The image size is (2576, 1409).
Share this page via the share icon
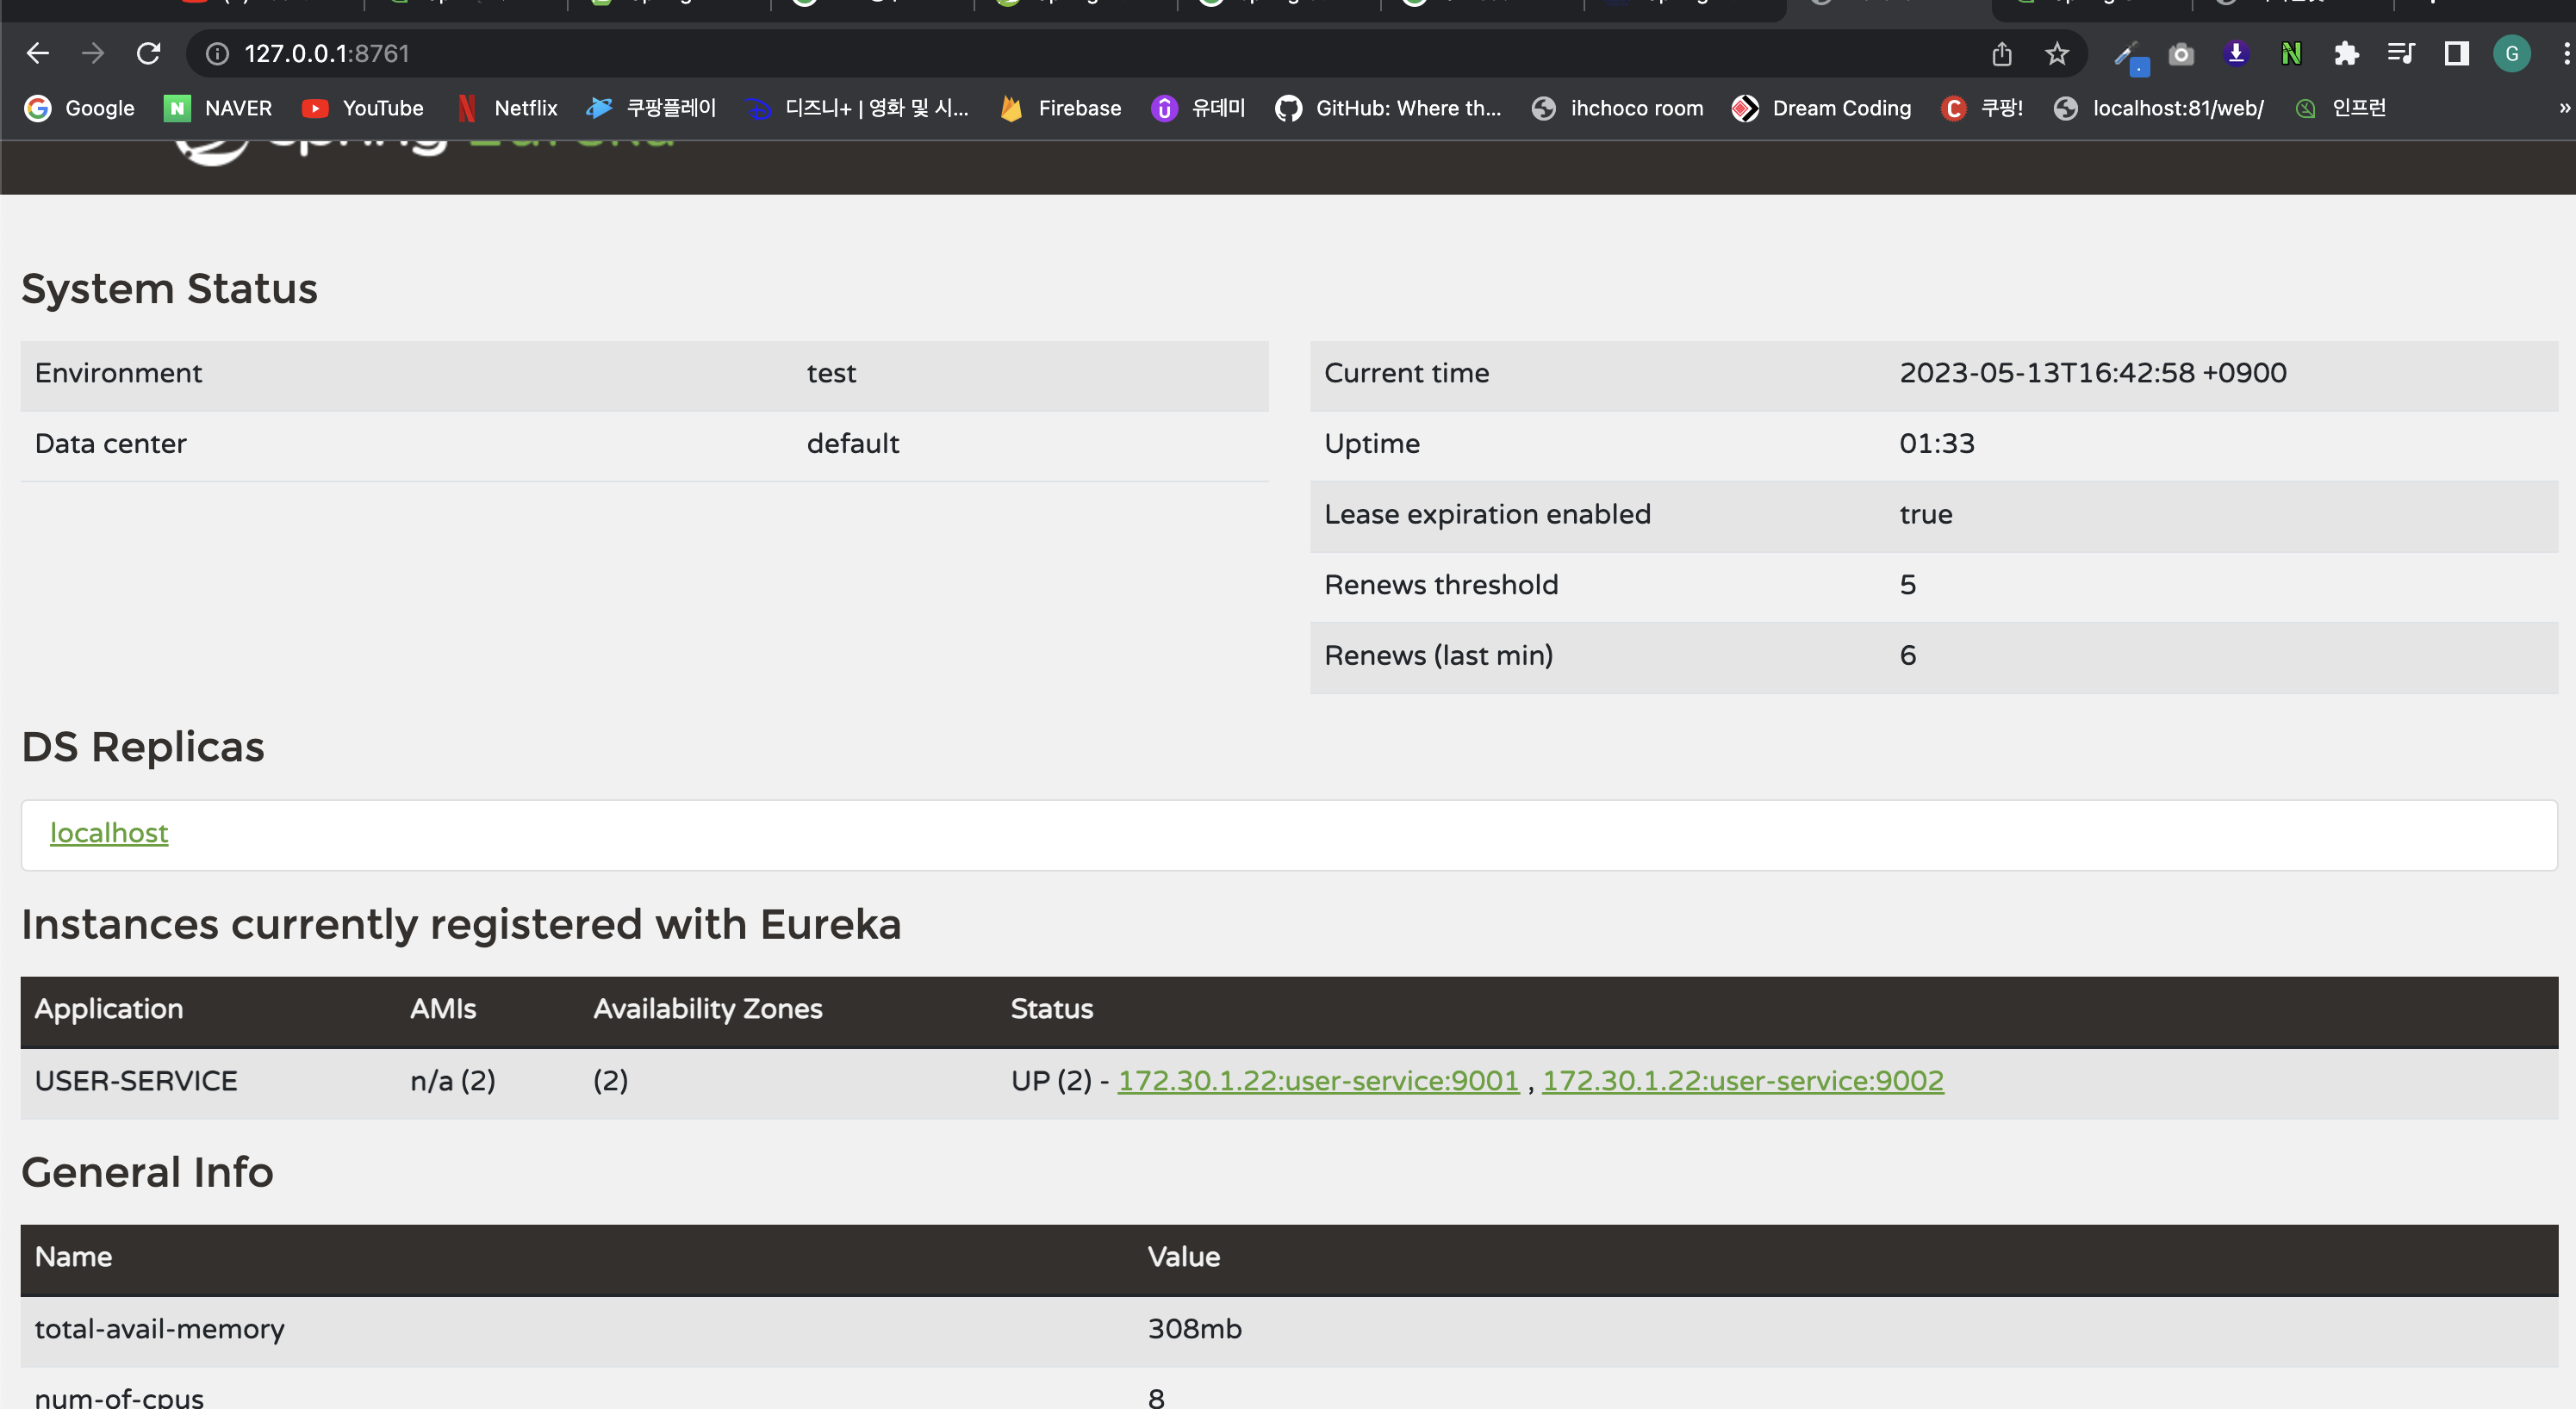[2001, 53]
